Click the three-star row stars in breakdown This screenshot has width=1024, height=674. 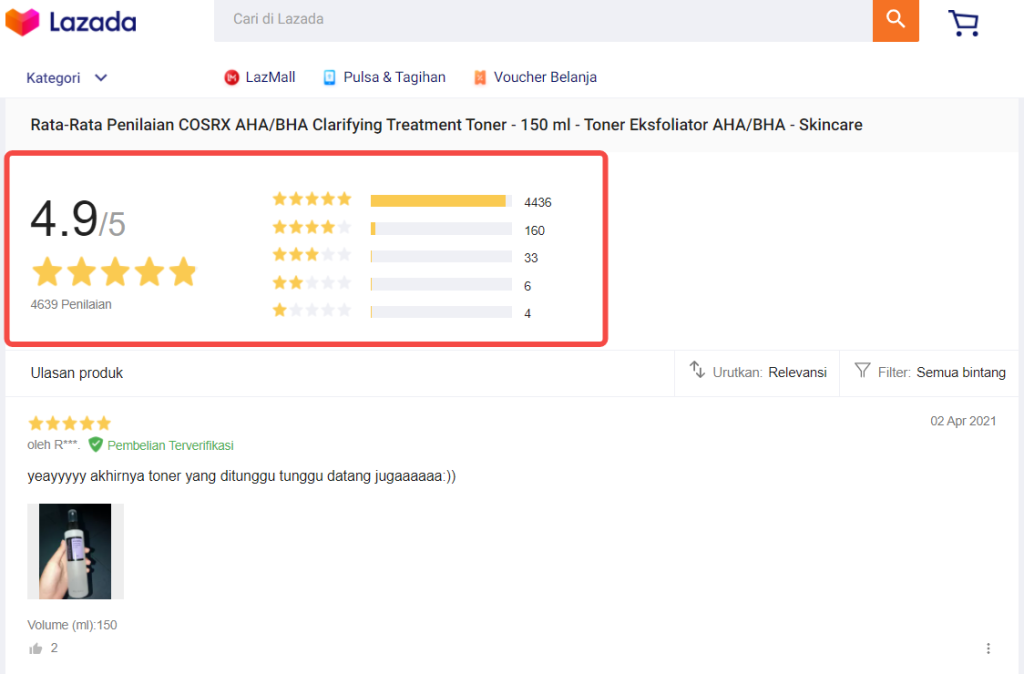[x=312, y=255]
